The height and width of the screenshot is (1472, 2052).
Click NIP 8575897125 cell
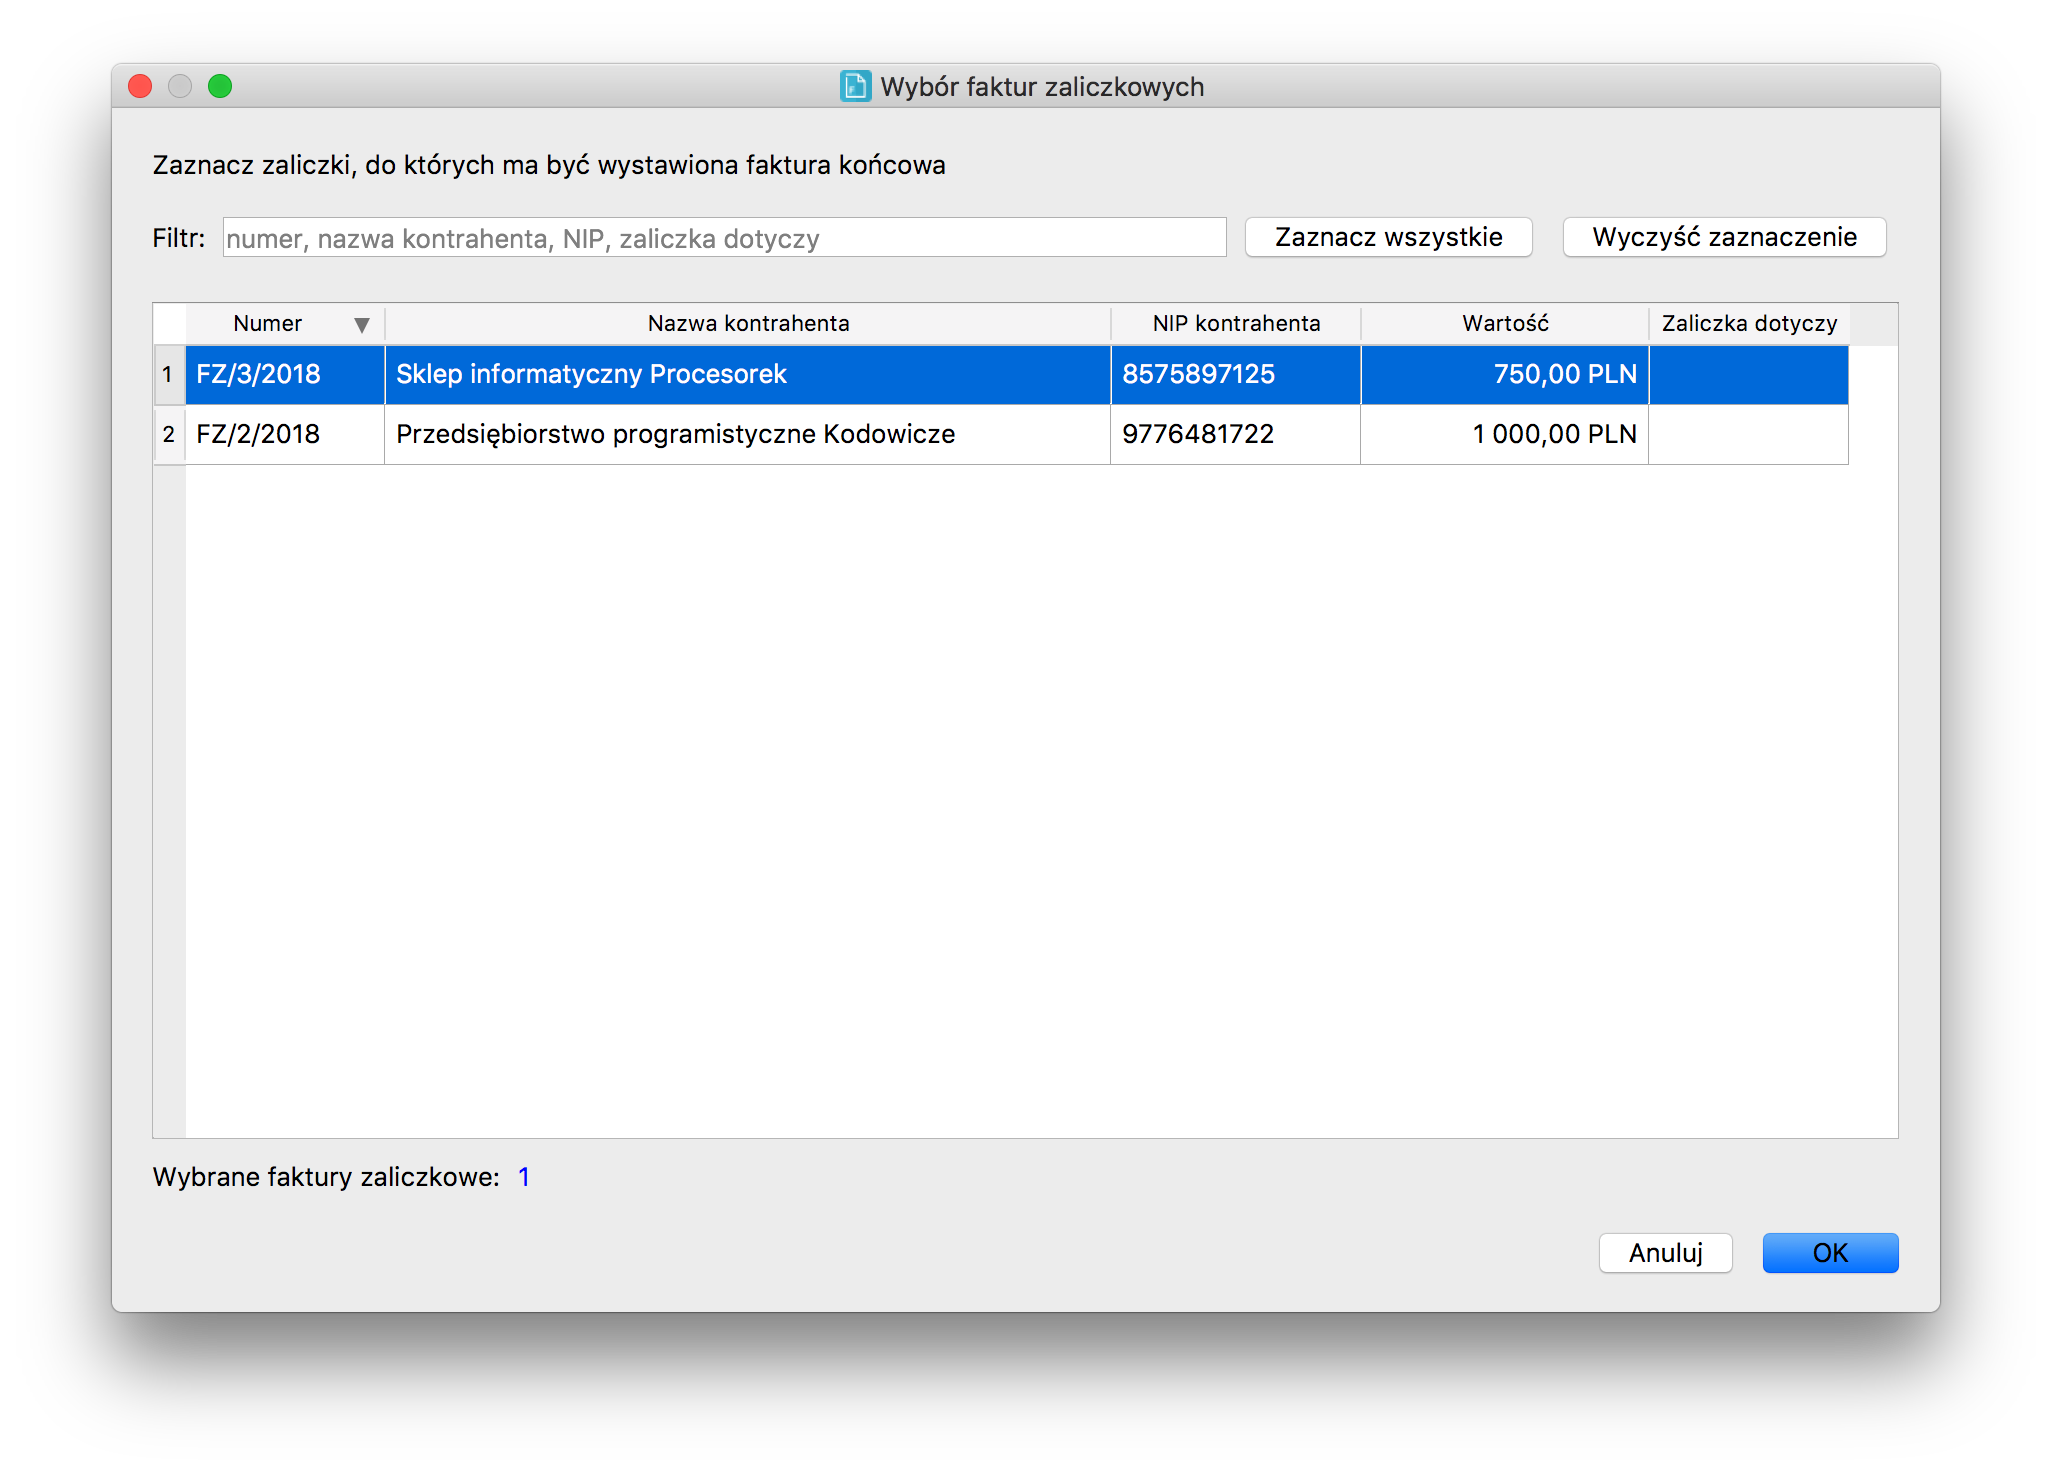tap(1236, 375)
